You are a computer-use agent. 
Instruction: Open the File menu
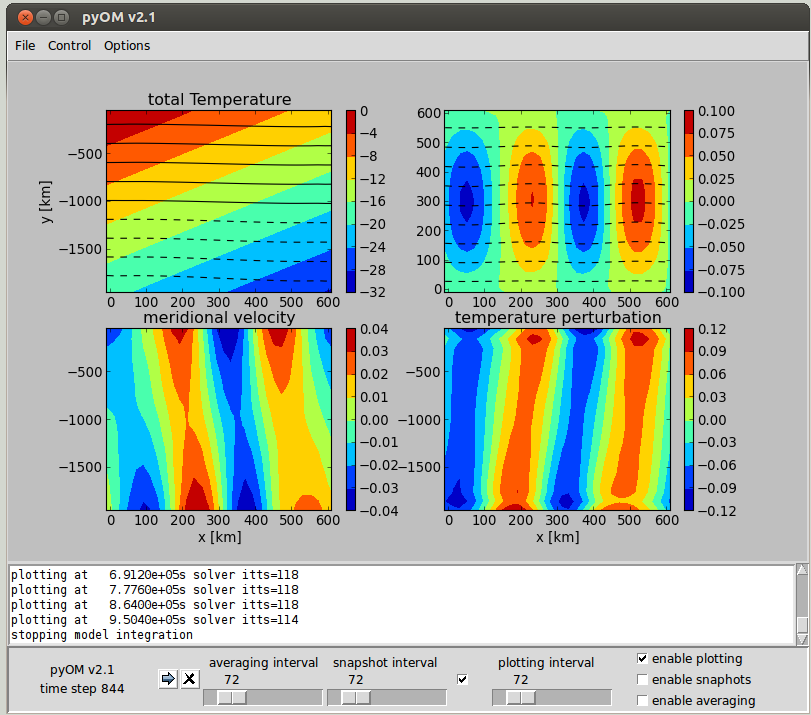click(25, 45)
